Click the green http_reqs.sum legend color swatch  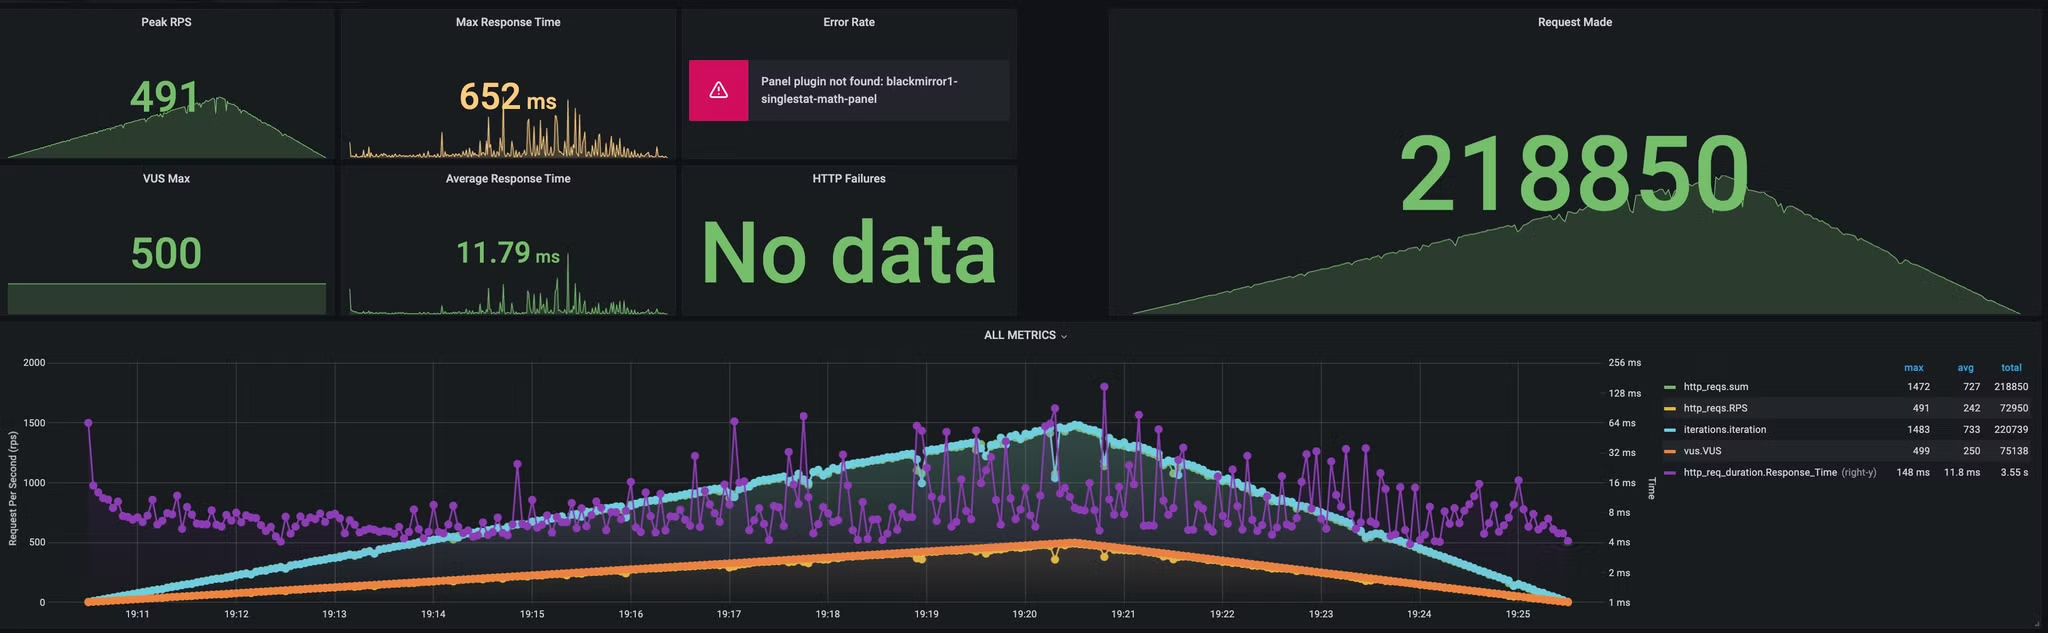(1669, 387)
